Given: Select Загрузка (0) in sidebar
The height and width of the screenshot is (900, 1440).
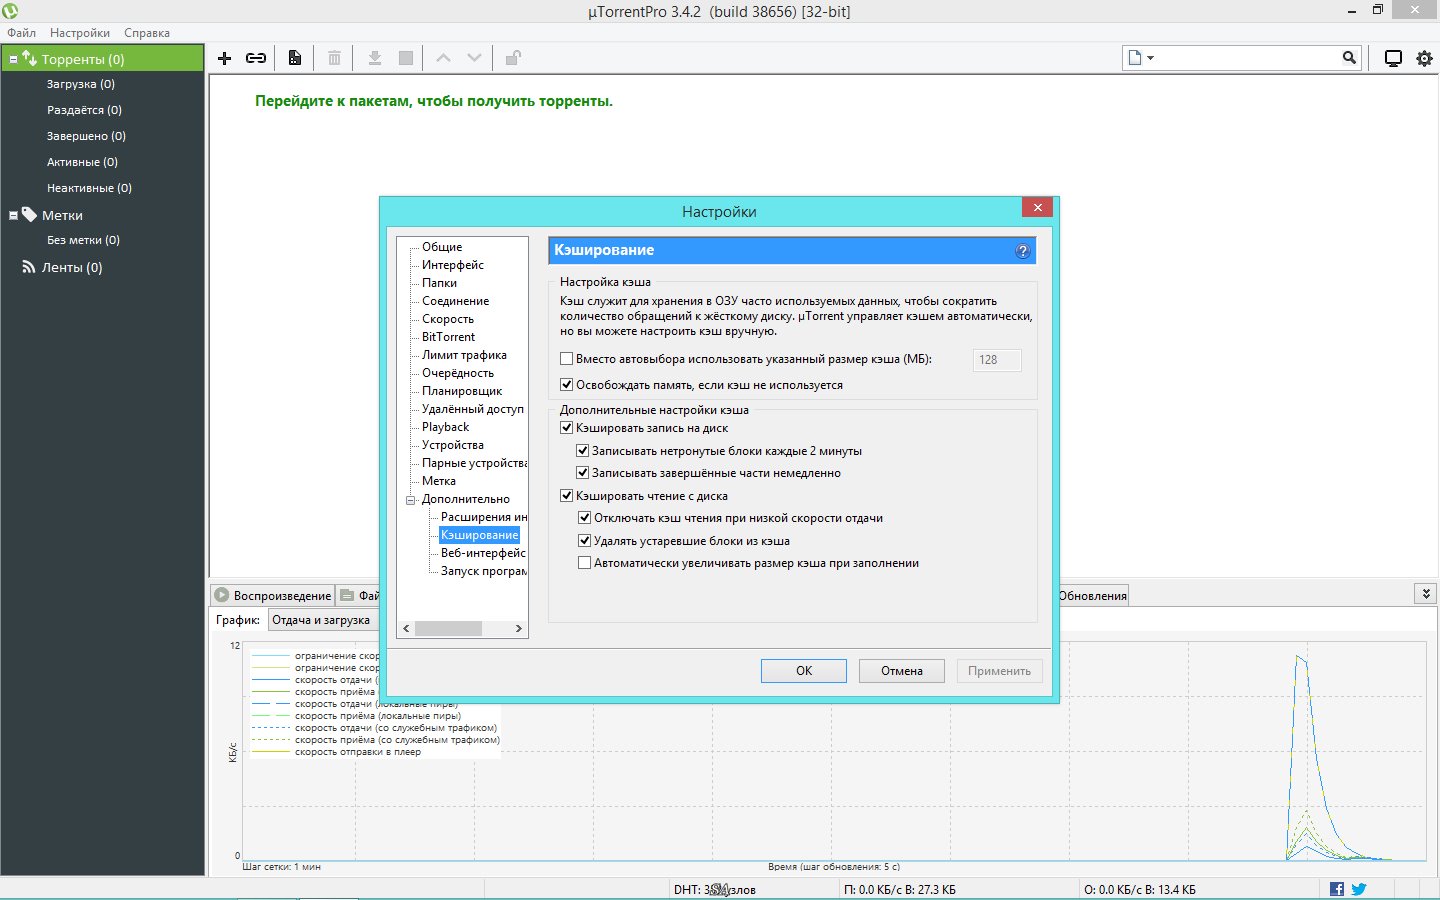Looking at the screenshot, I should point(81,84).
